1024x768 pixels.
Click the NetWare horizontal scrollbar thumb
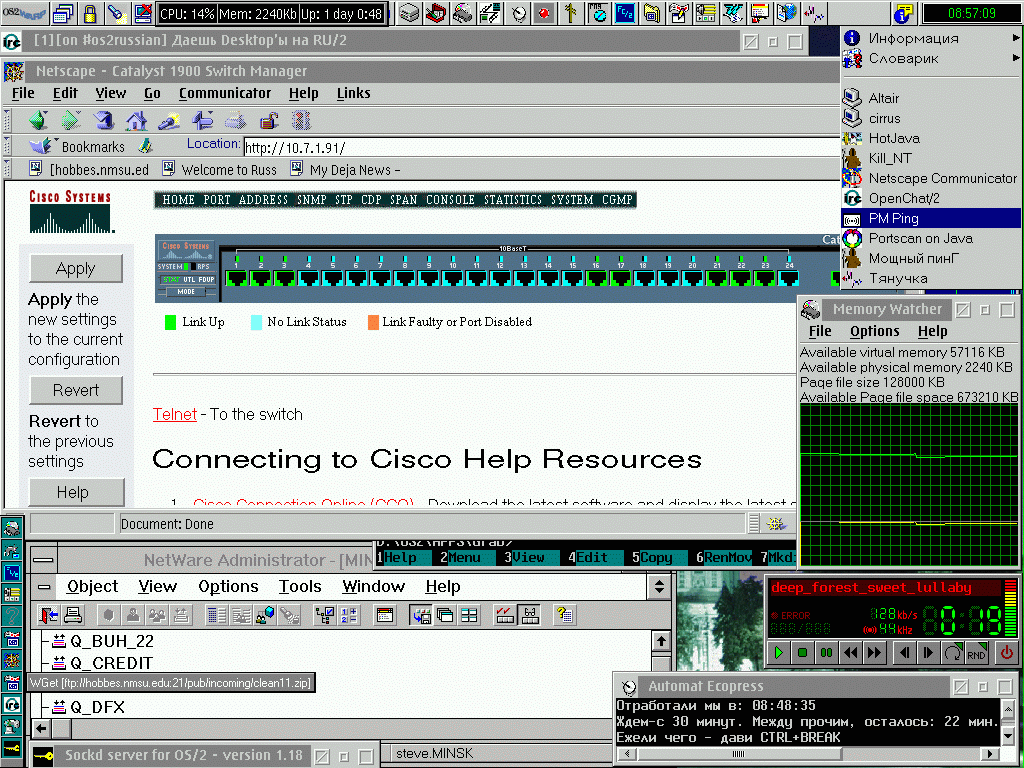[x=61, y=728]
